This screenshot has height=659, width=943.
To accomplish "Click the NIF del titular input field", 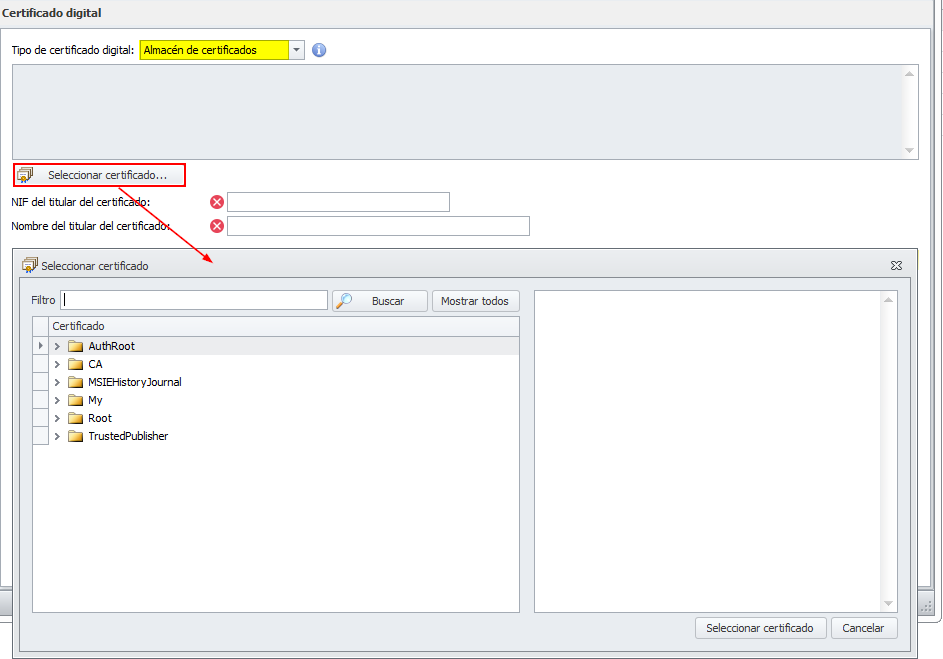I will tap(338, 202).
